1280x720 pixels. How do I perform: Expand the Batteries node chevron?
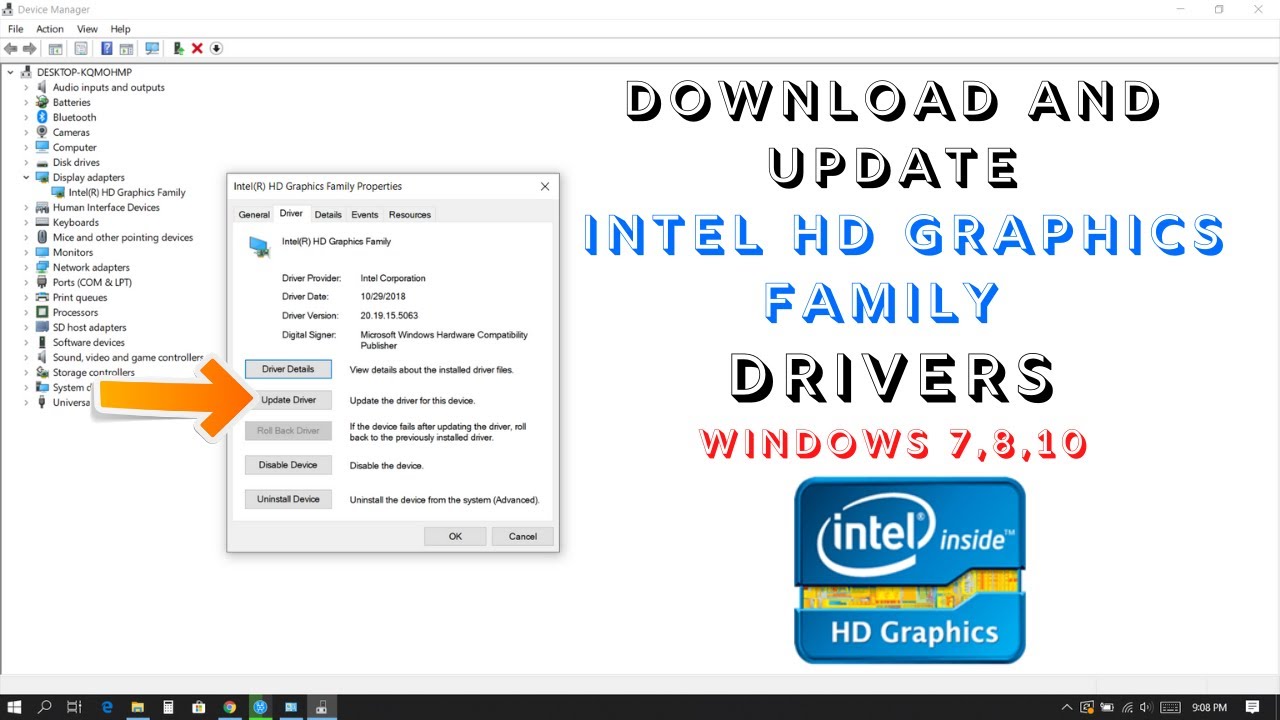click(x=27, y=102)
